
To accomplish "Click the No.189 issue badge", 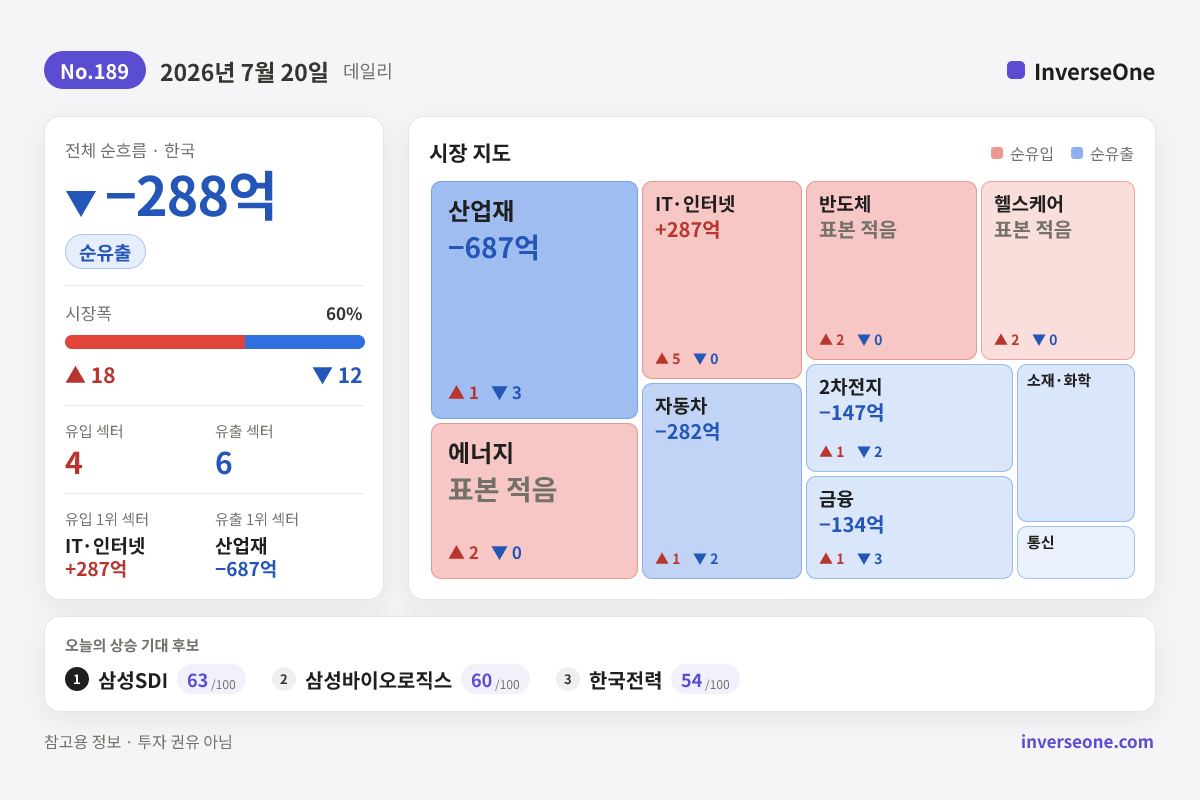I will point(95,70).
